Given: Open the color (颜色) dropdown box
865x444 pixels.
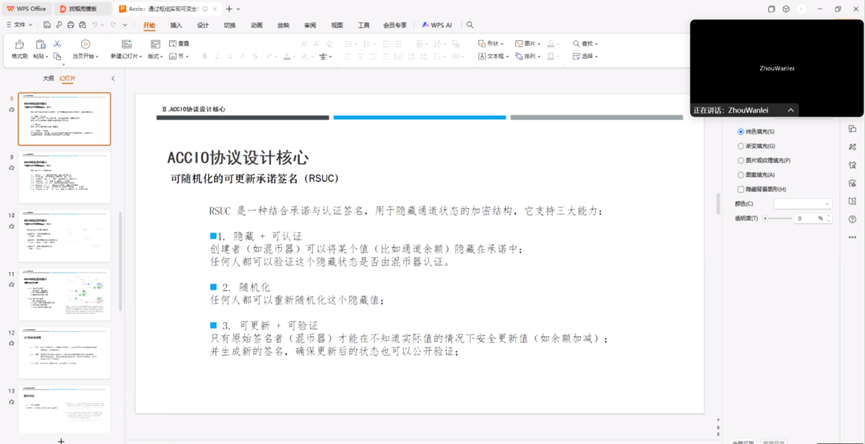Looking at the screenshot, I should [x=802, y=204].
